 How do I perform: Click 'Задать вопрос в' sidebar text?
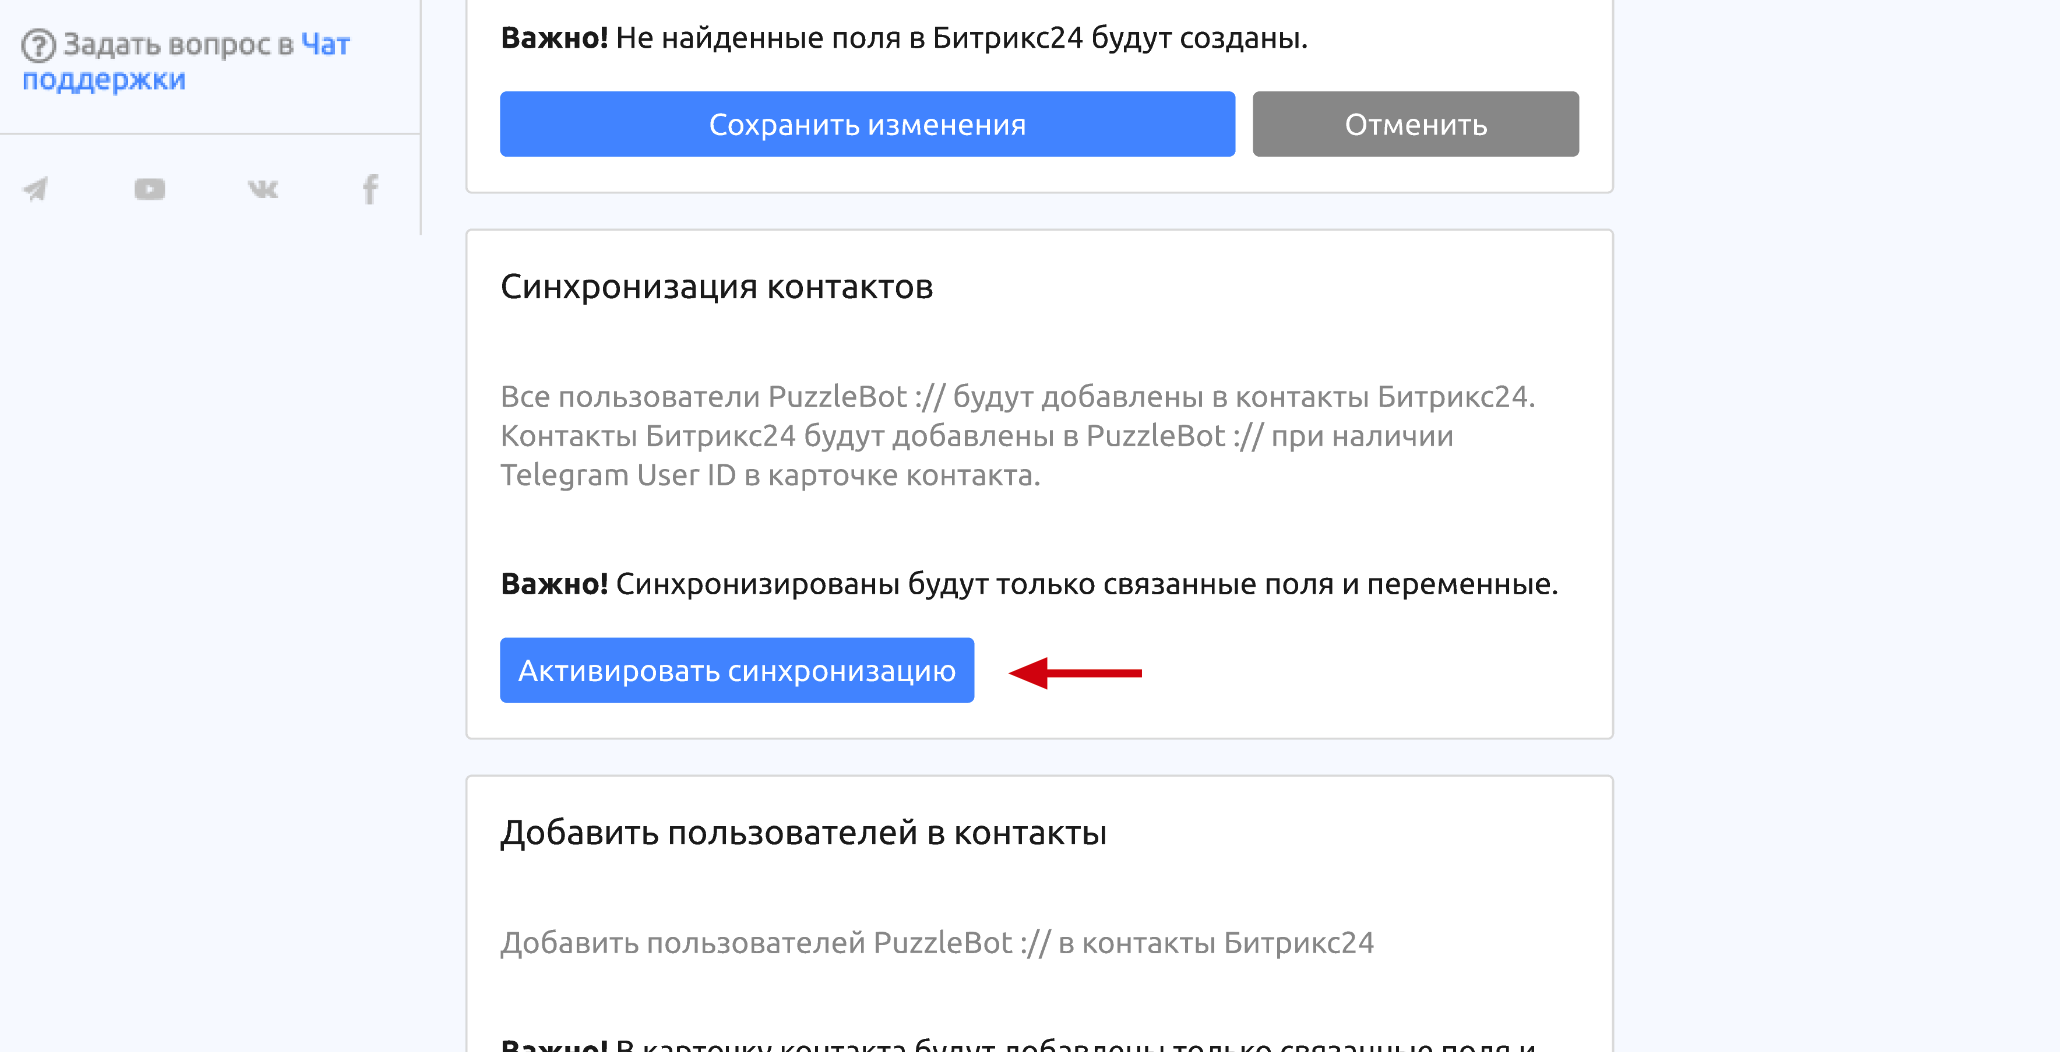[x=178, y=45]
